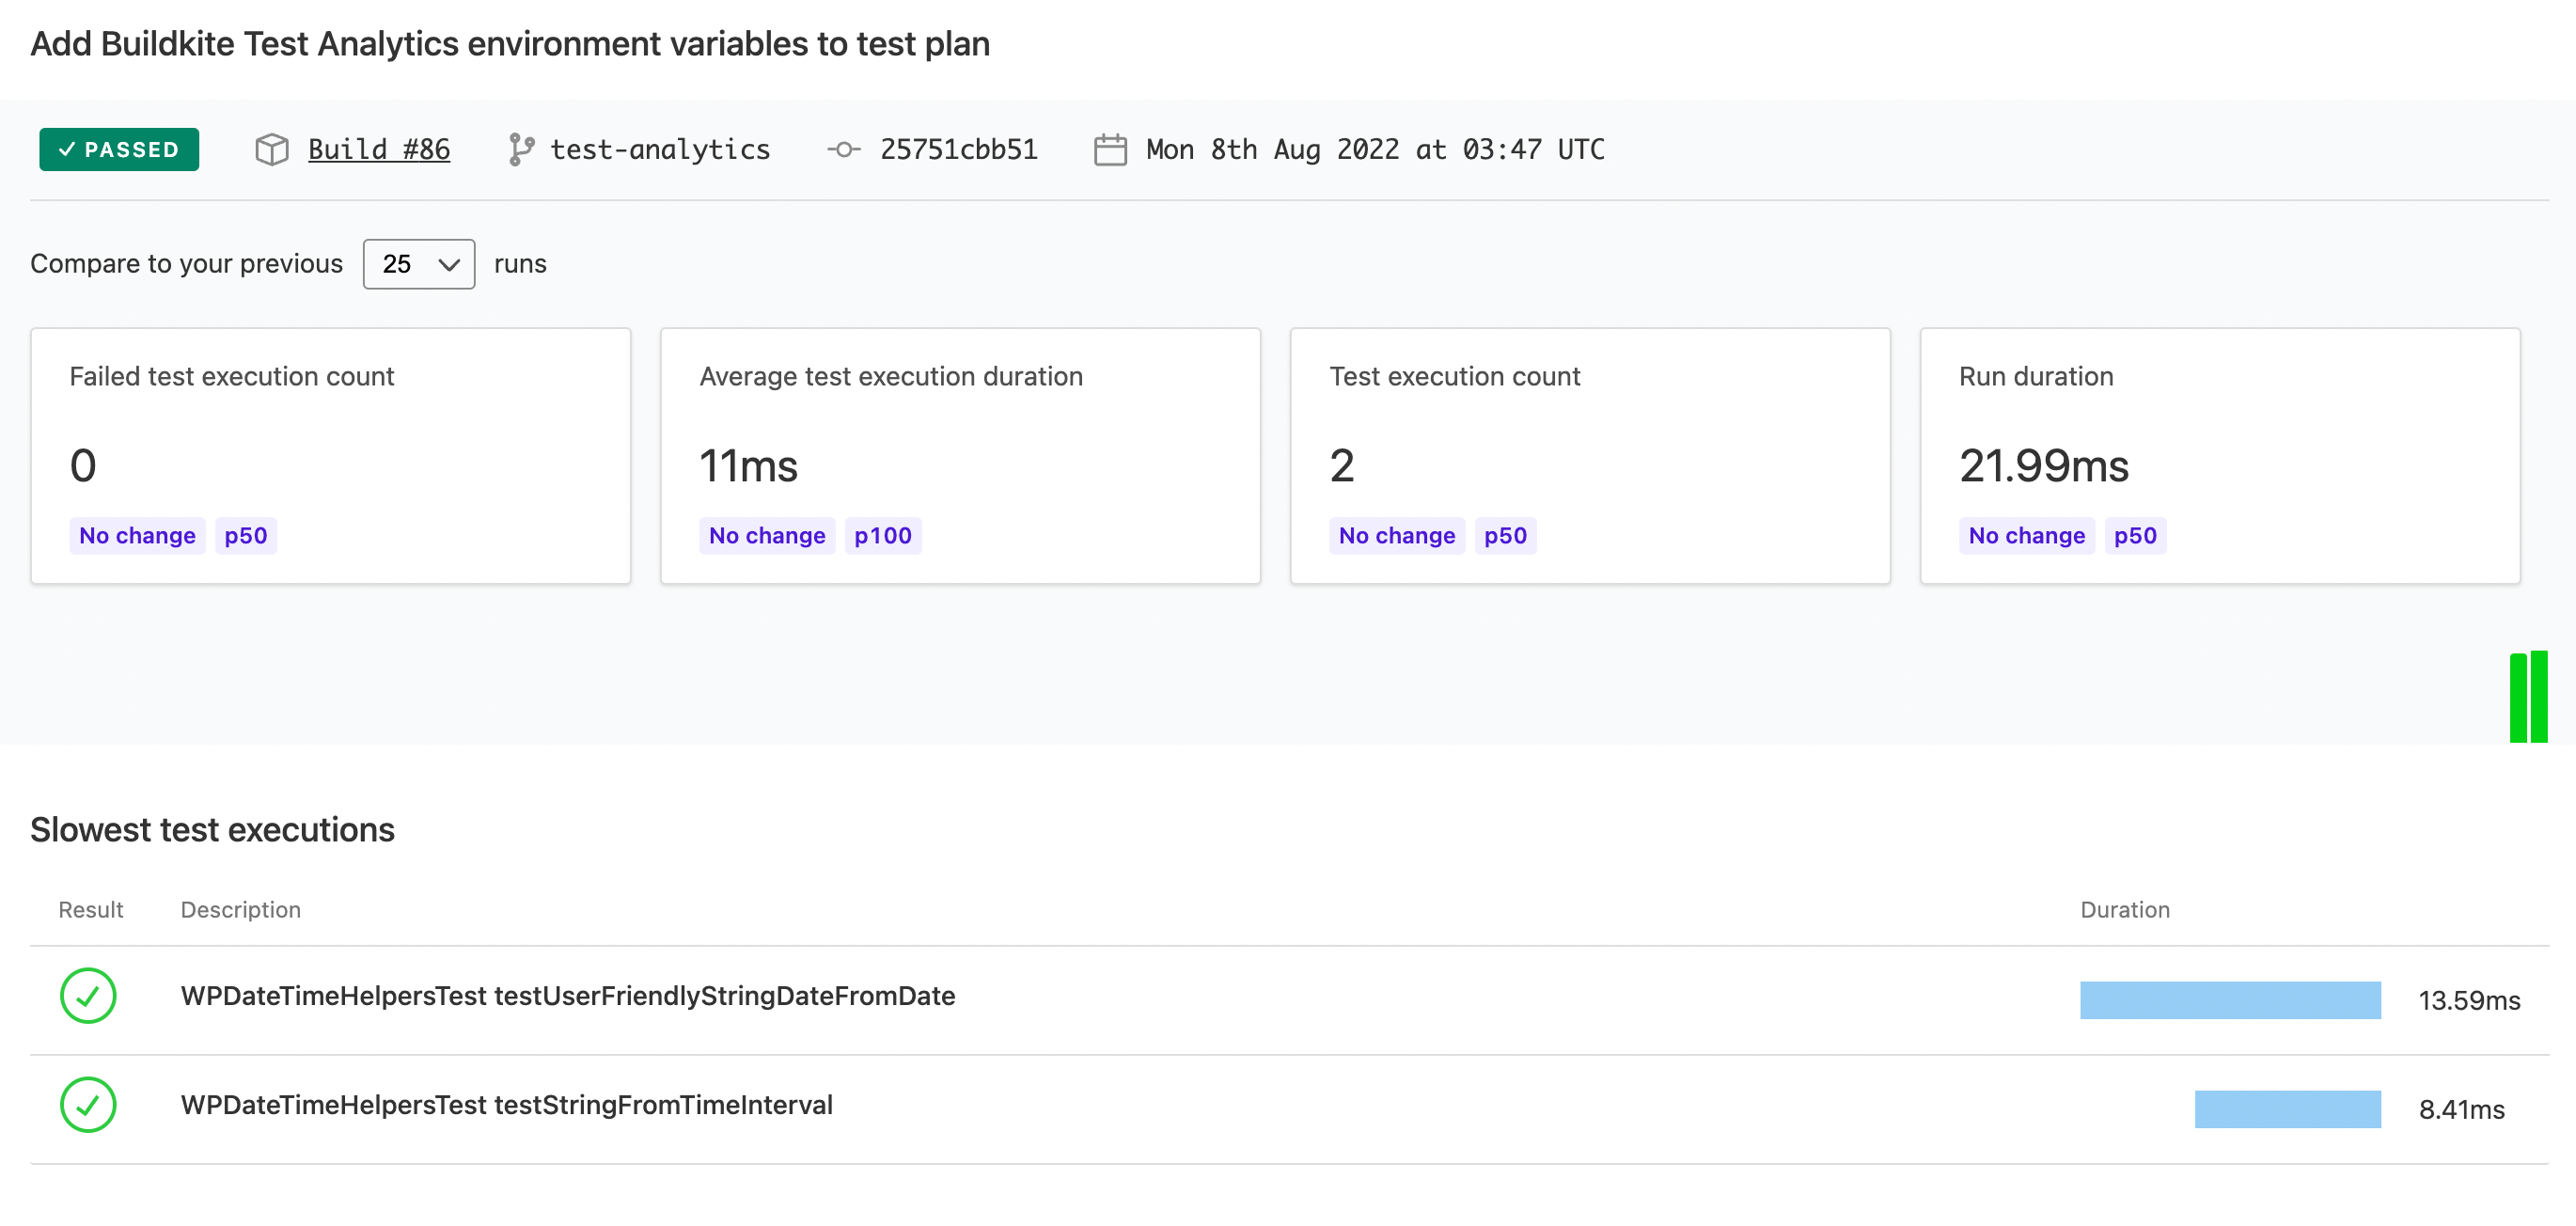Open the Build #86 link

[378, 150]
